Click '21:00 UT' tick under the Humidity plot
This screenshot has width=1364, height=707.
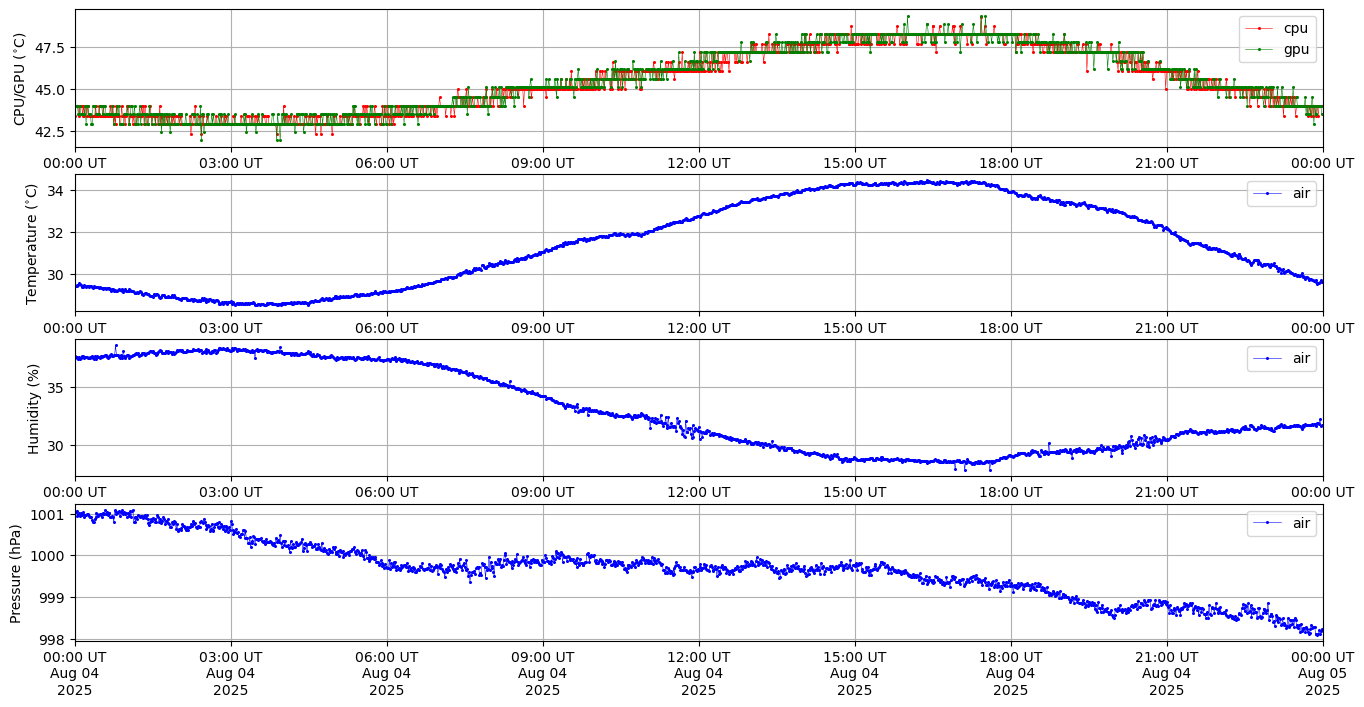click(1167, 492)
